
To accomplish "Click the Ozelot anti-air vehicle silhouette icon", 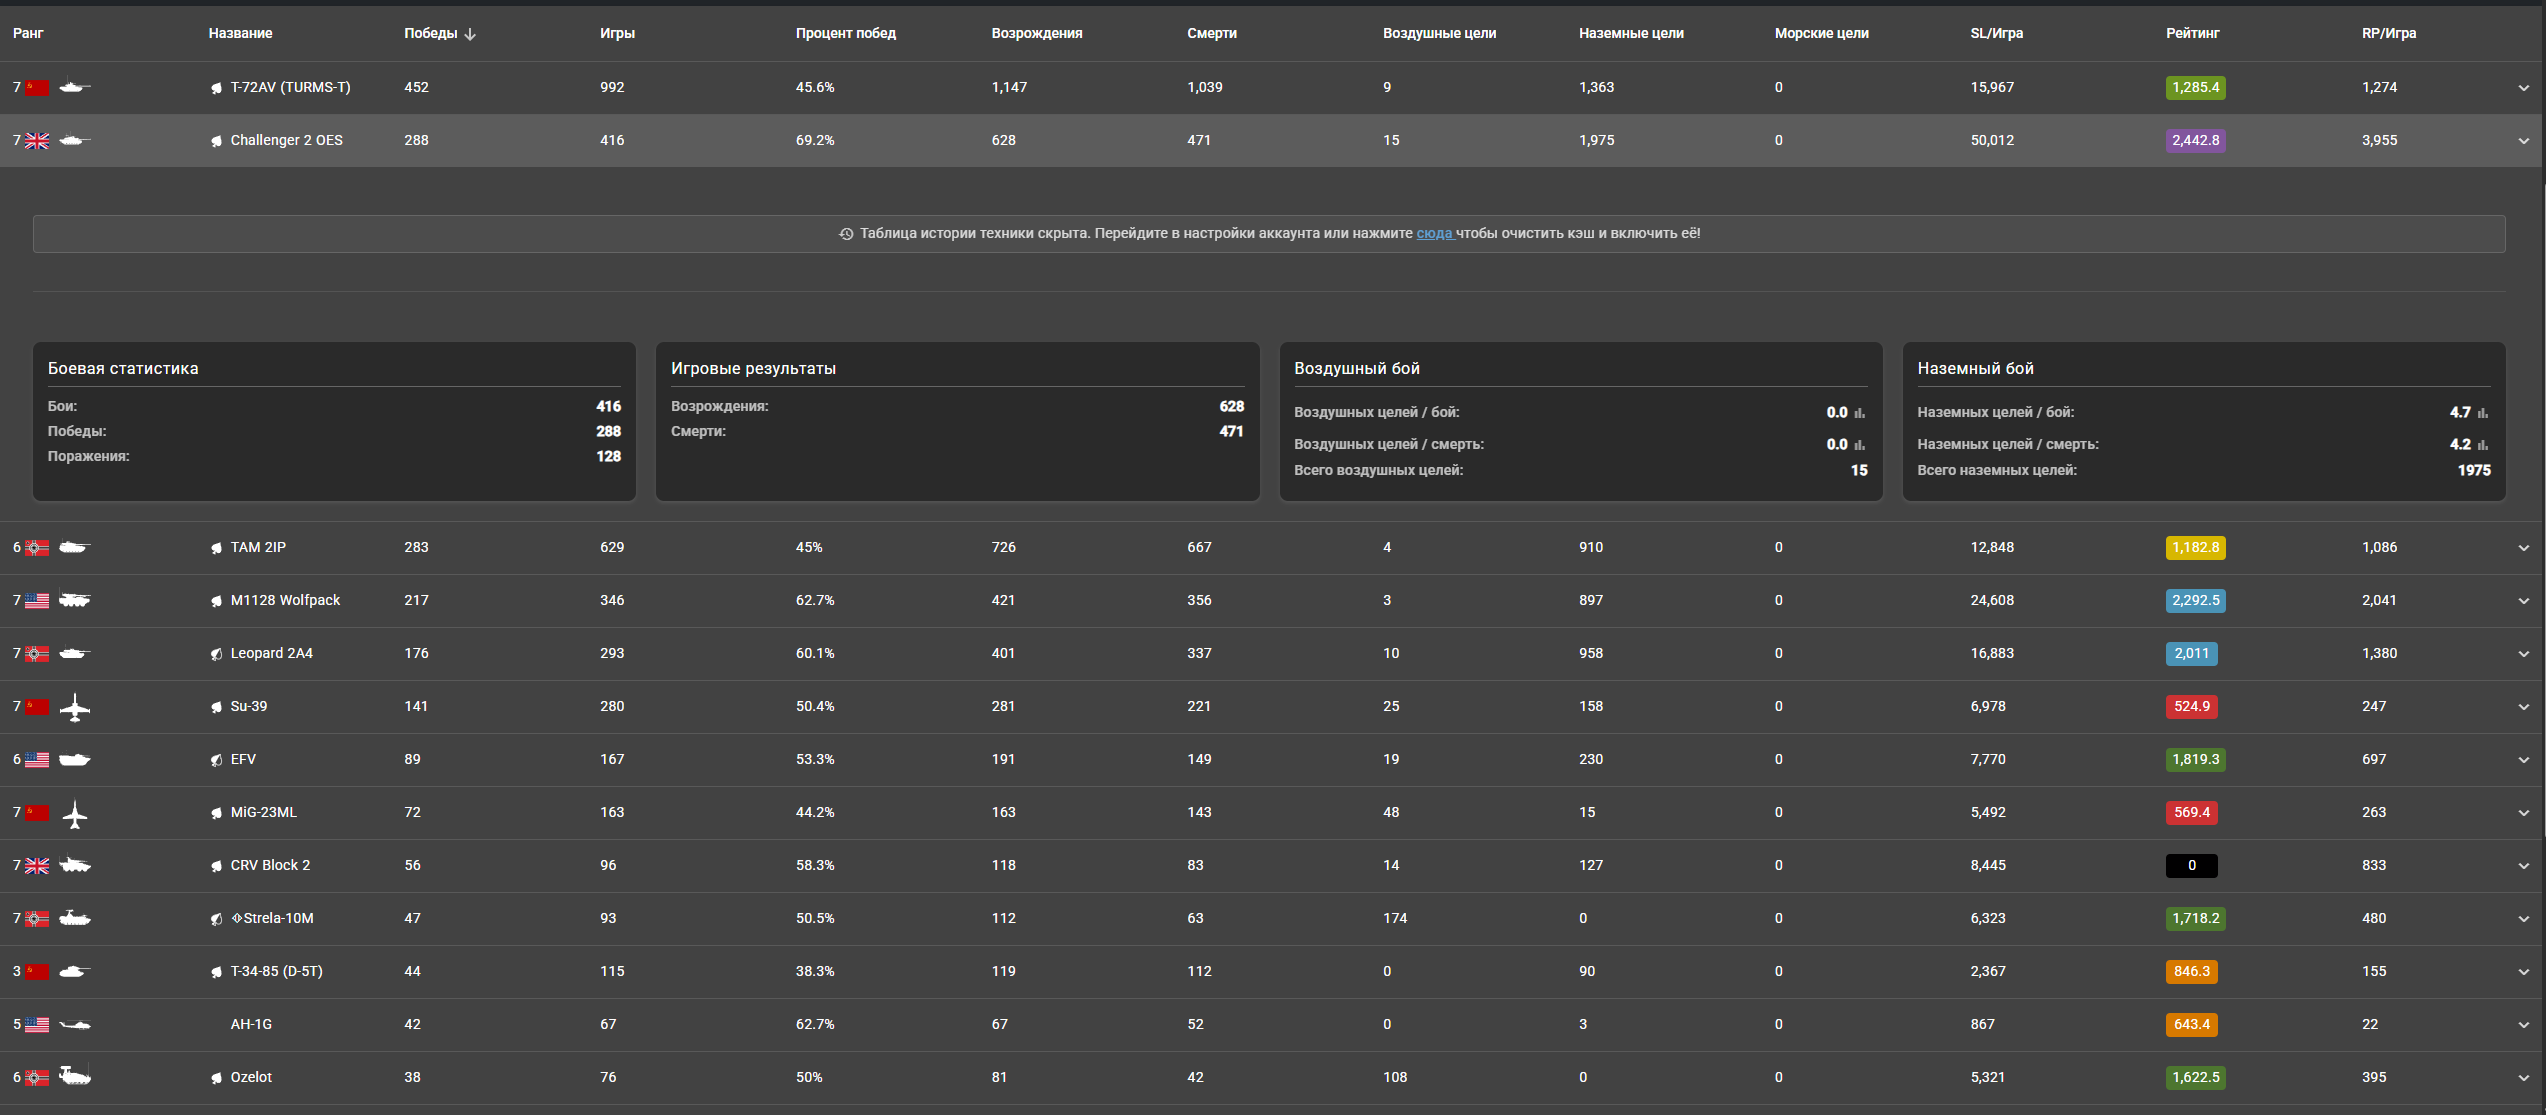I will [x=75, y=1077].
